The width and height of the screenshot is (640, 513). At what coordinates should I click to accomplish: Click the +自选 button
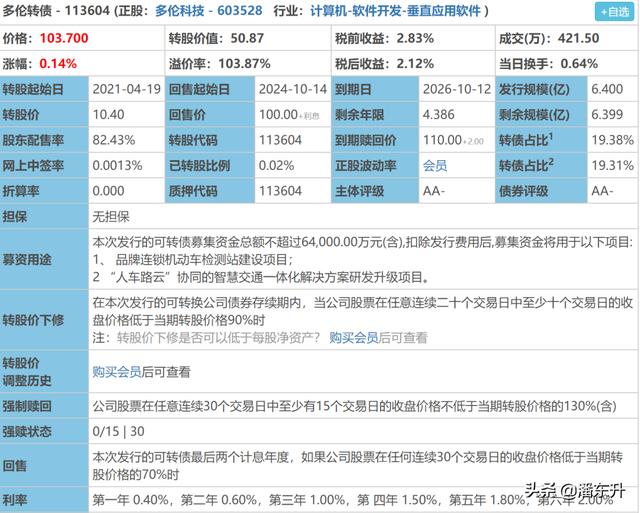(x=614, y=12)
